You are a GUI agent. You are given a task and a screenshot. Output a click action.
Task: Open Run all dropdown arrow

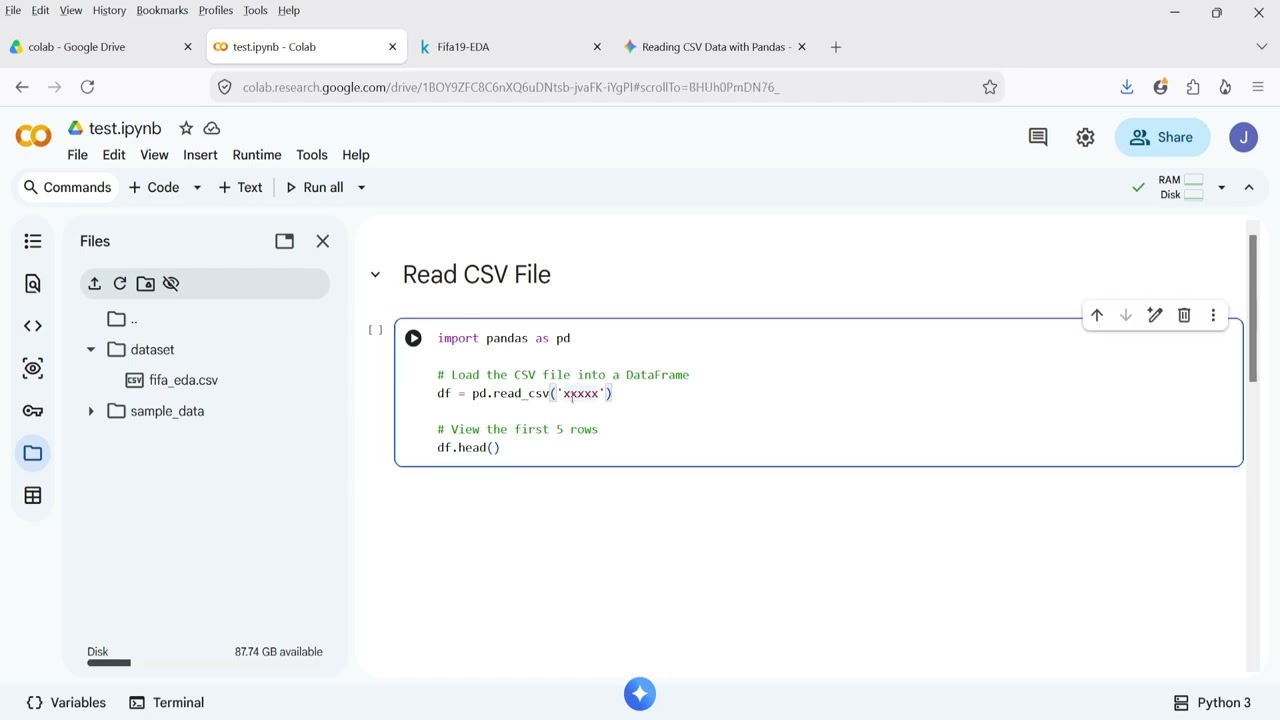[361, 187]
